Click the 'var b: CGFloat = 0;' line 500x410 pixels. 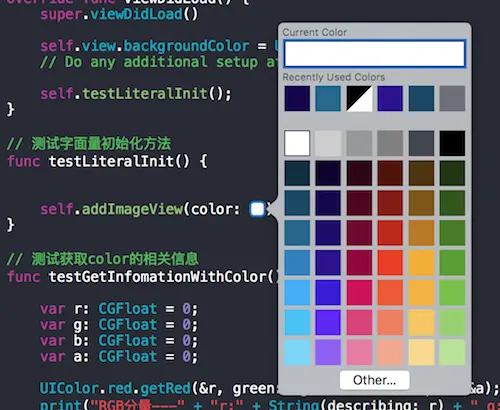pos(119,341)
